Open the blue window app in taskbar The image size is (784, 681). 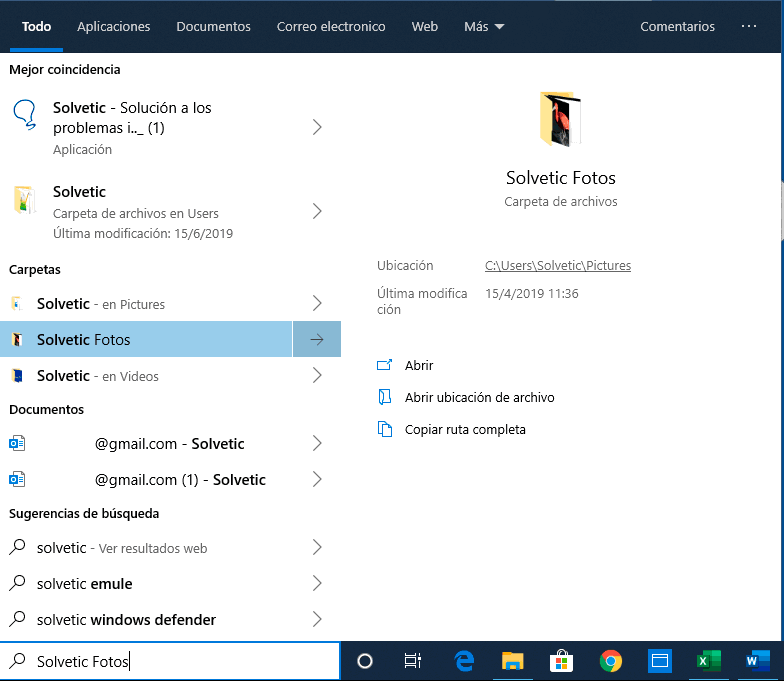(x=660, y=661)
